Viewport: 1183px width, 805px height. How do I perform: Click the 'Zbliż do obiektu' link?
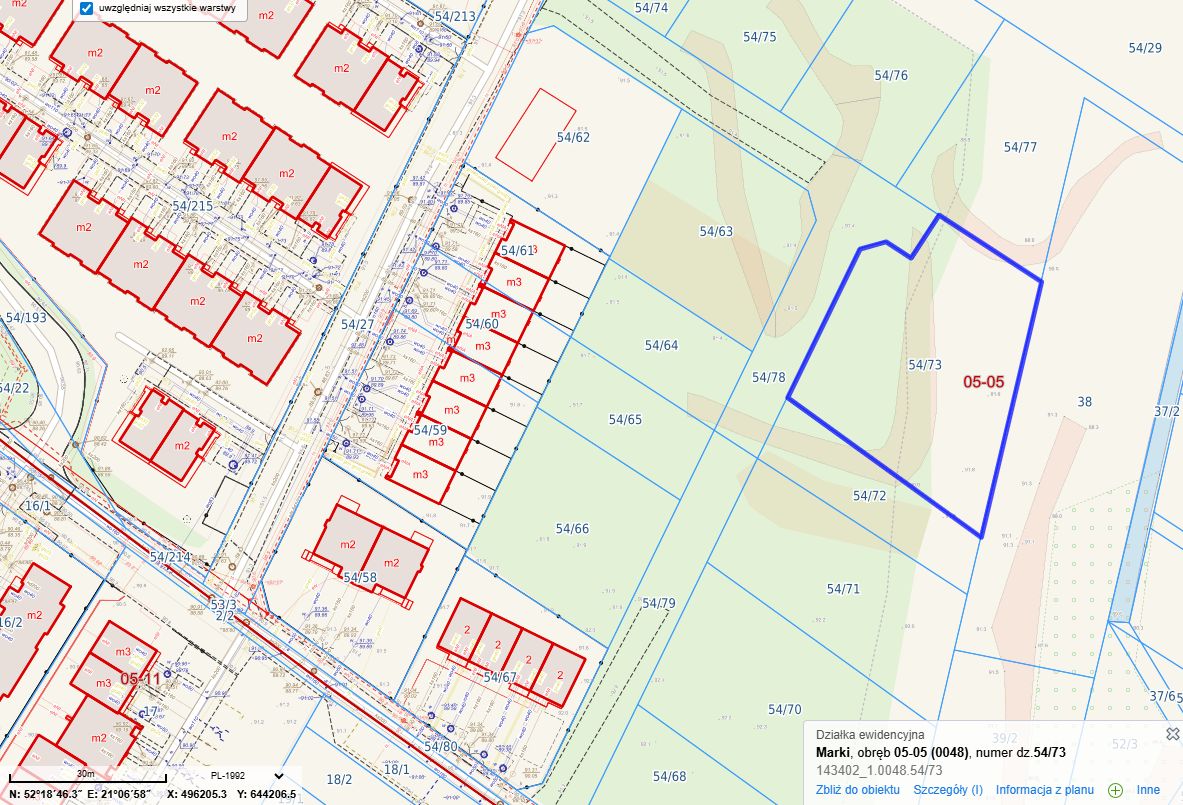point(857,790)
